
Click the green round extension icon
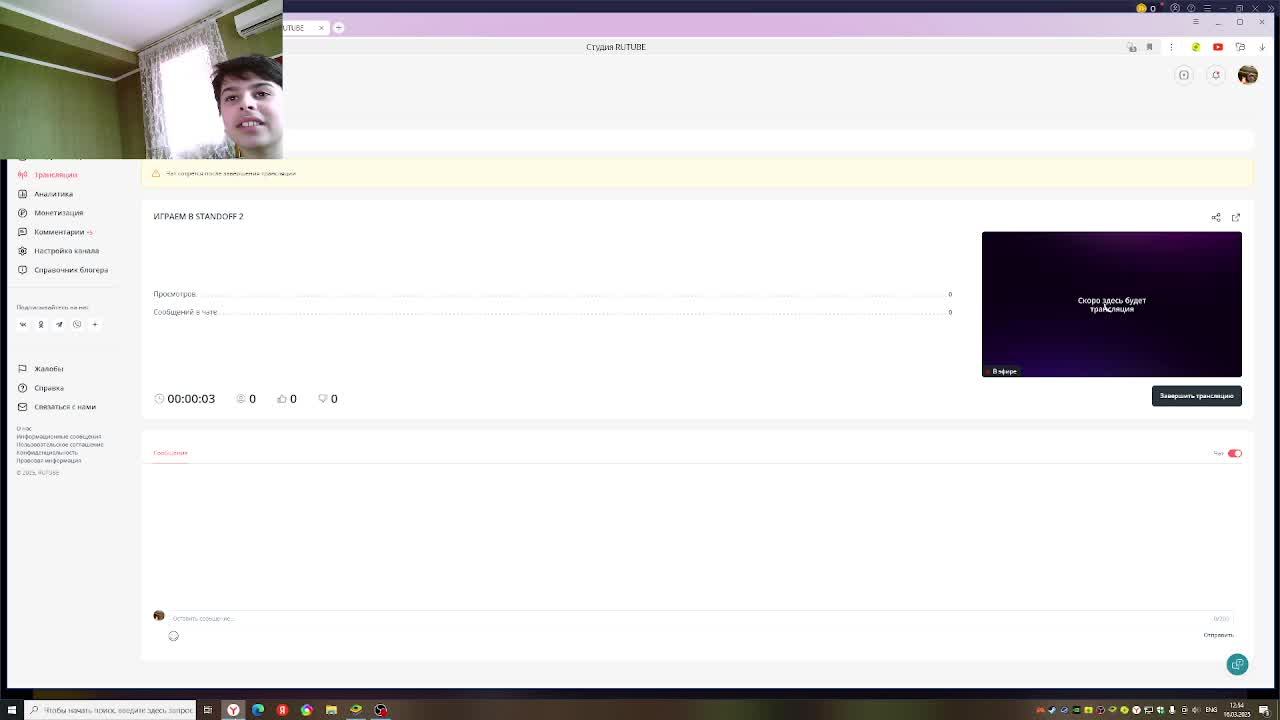coord(1196,47)
